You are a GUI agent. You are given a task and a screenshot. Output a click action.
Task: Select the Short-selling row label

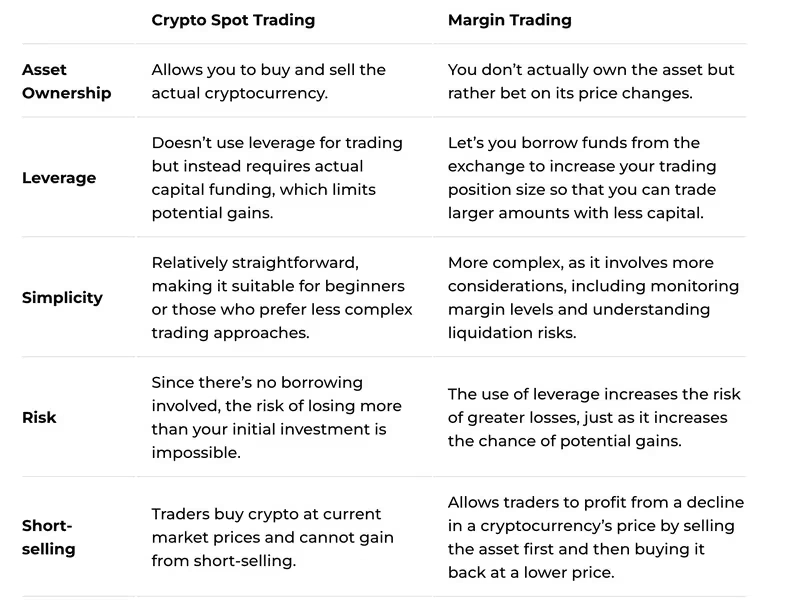pos(49,537)
